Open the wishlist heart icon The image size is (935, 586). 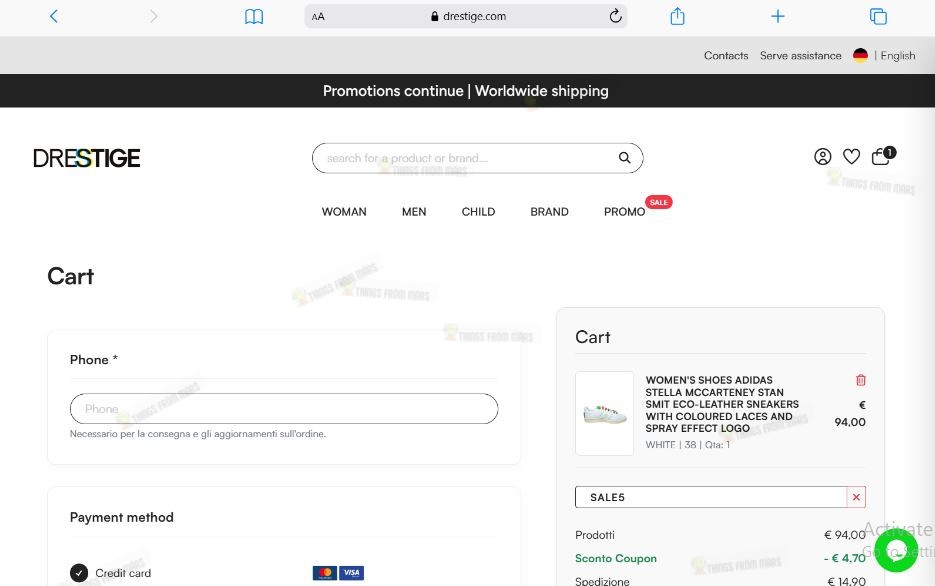coord(851,157)
